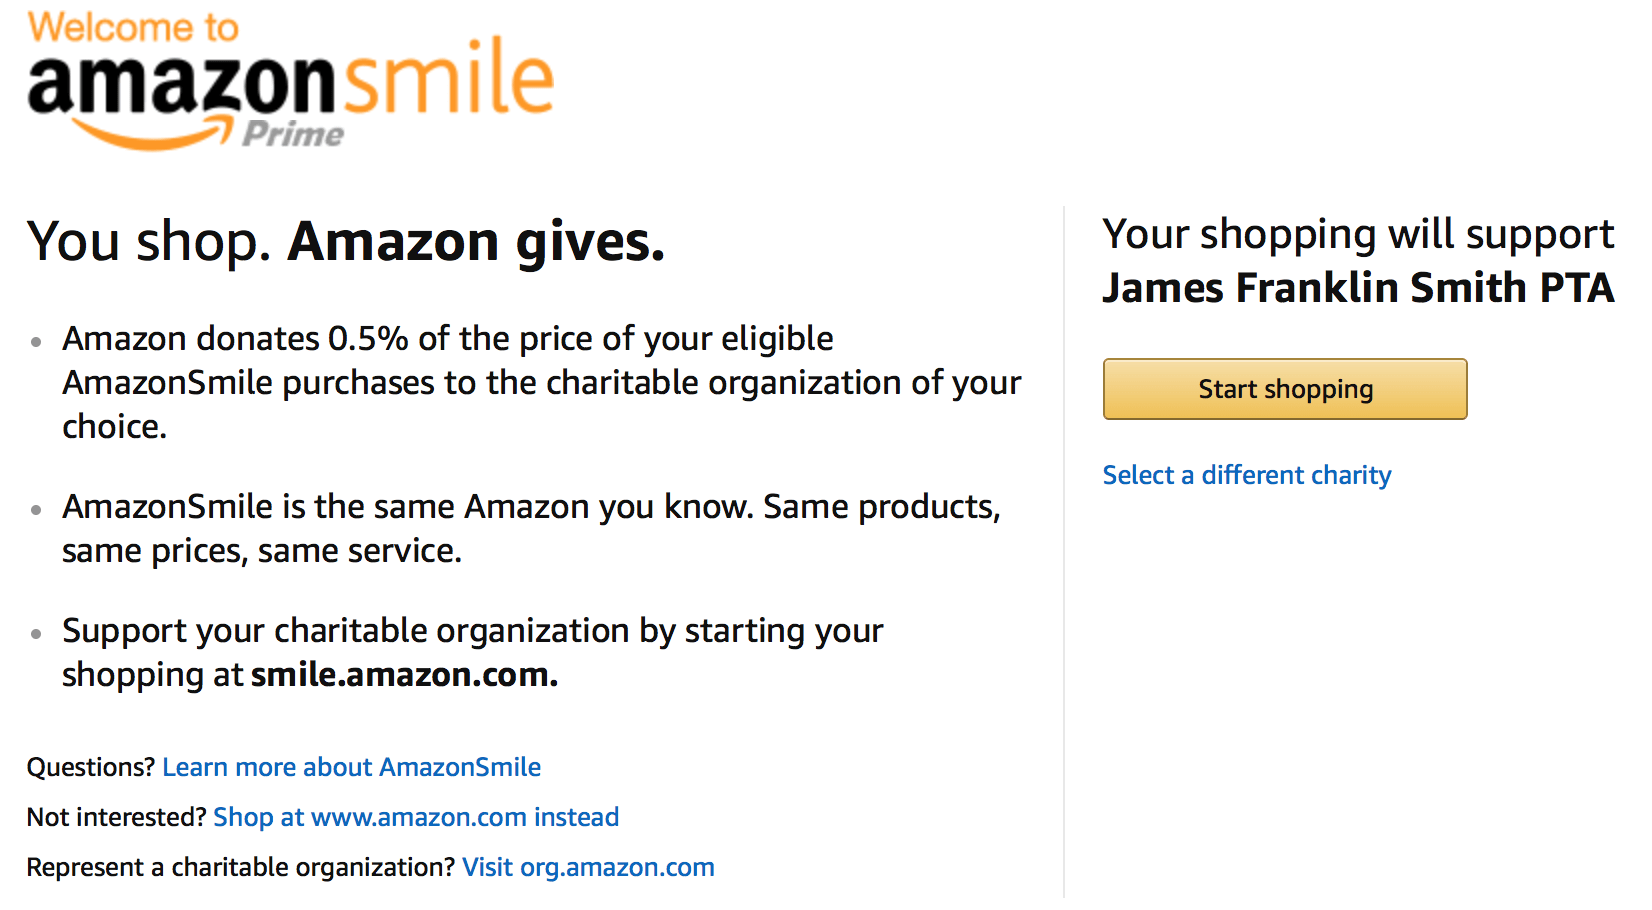The image size is (1652, 910).
Task: Click the 'Amazon donates 0.5%' bullet paragraph
Action: point(542,383)
